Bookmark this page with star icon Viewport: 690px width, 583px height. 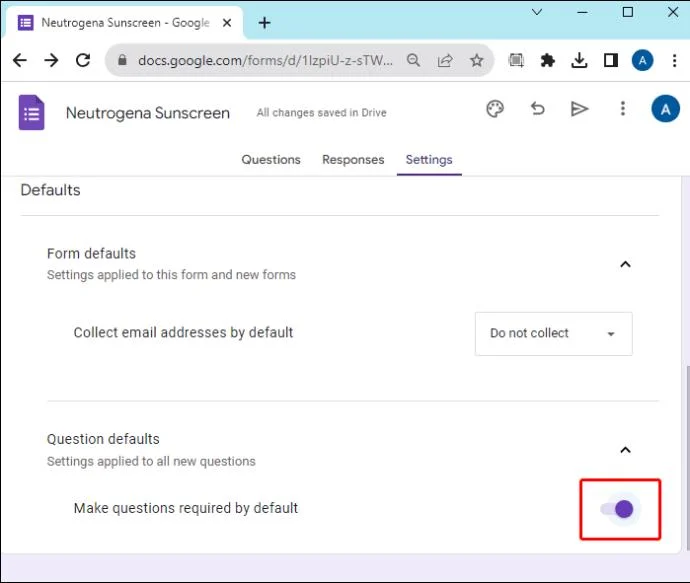477,60
